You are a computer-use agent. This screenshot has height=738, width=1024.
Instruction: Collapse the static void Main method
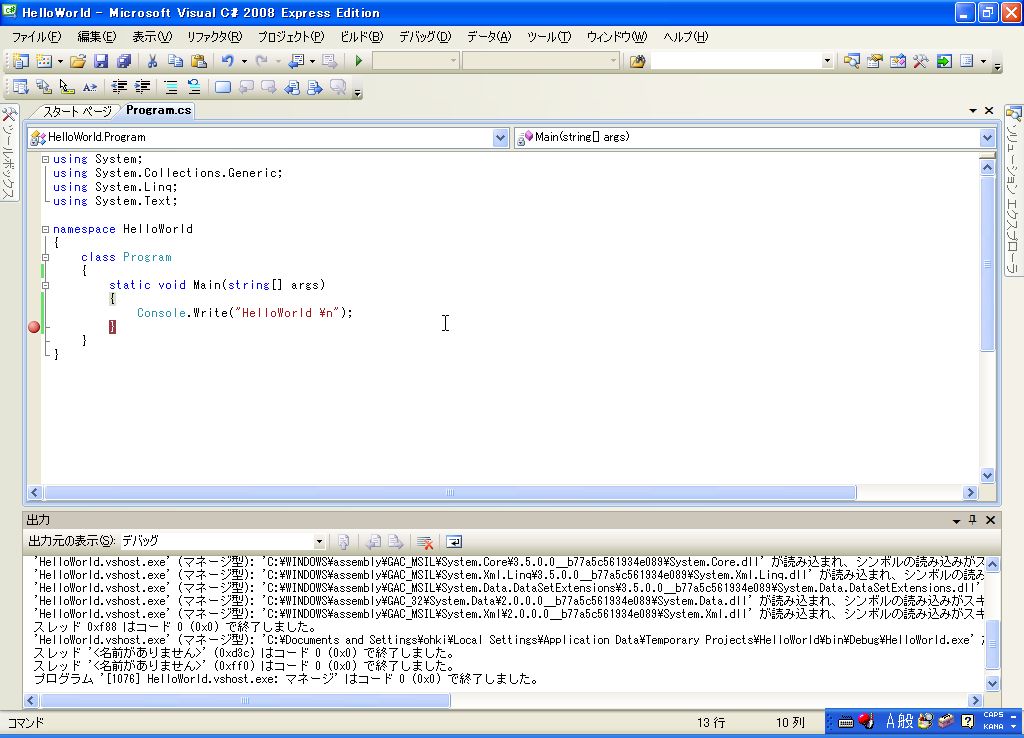pyautogui.click(x=46, y=285)
